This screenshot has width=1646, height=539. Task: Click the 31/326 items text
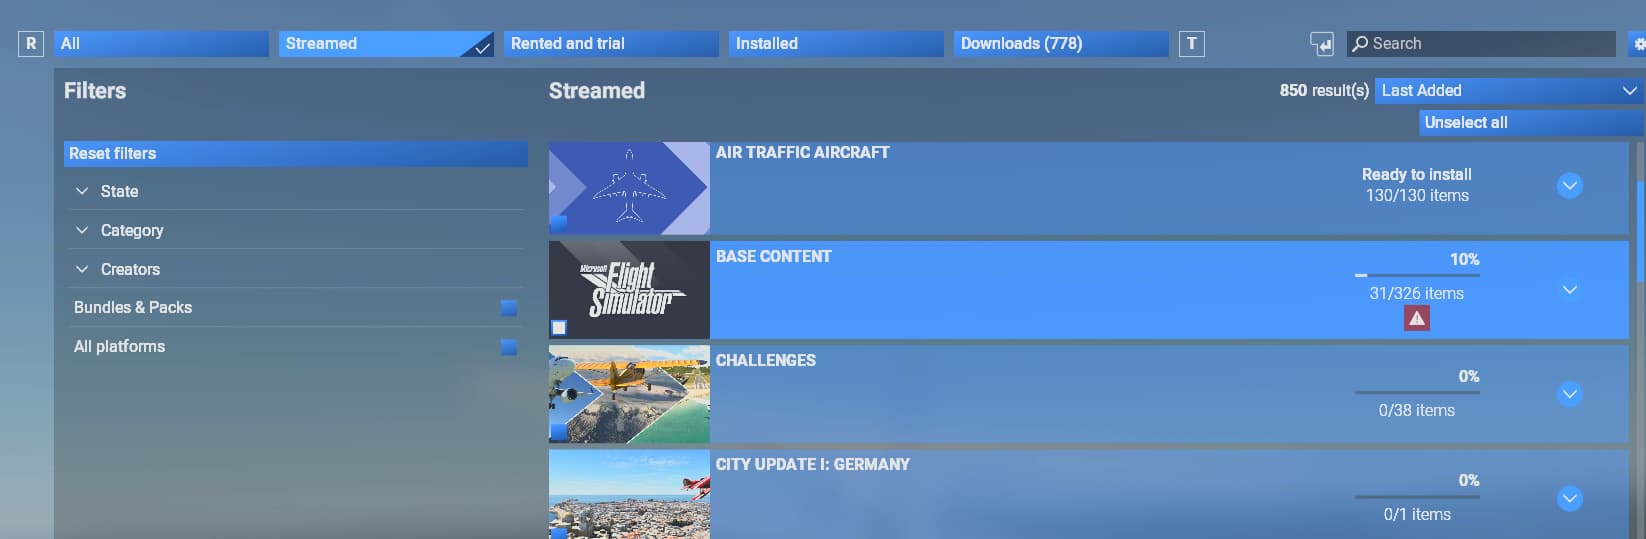click(x=1416, y=293)
